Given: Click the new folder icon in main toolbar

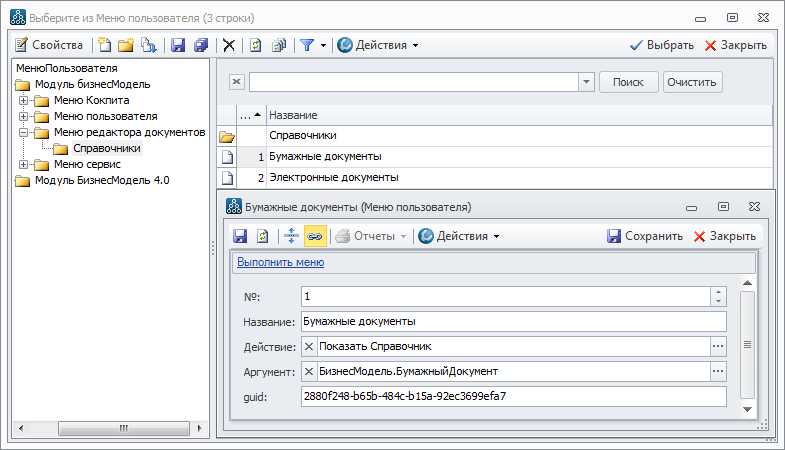Looking at the screenshot, I should coord(126,45).
